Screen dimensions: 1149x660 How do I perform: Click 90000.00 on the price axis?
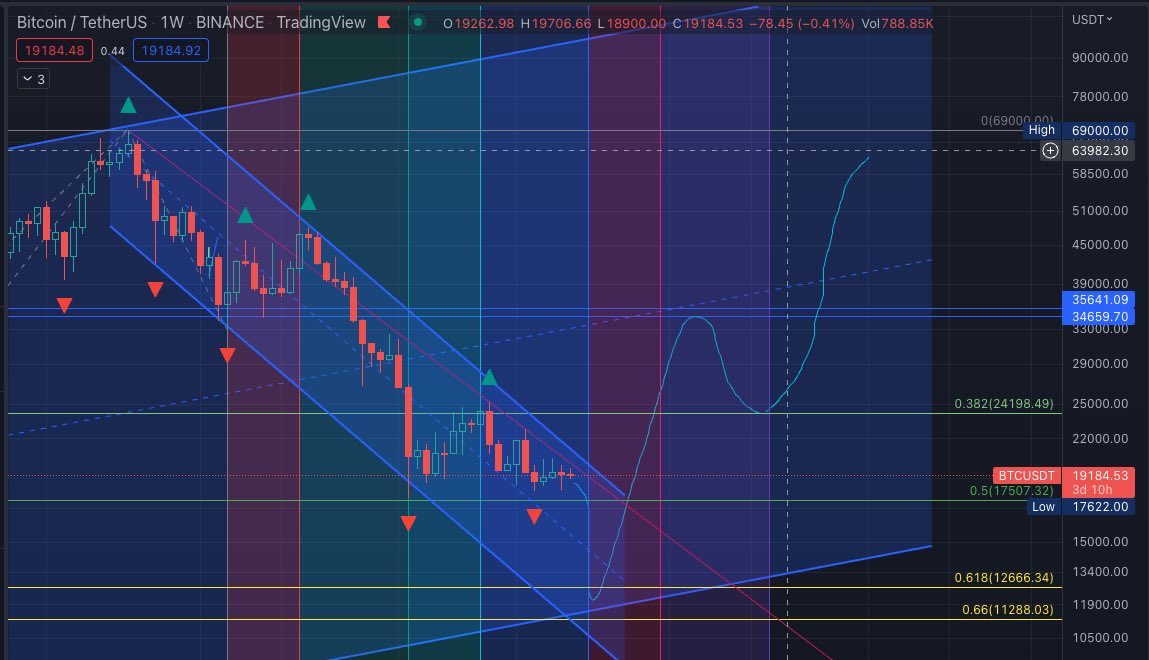tap(1100, 58)
